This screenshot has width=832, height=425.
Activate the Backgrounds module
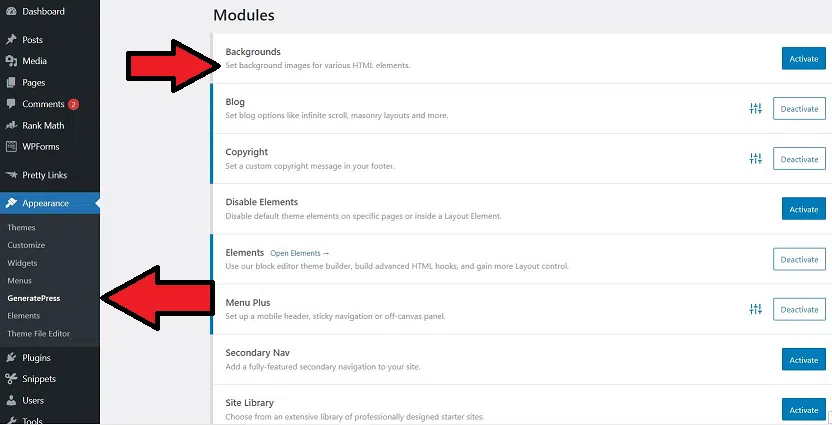tap(803, 58)
